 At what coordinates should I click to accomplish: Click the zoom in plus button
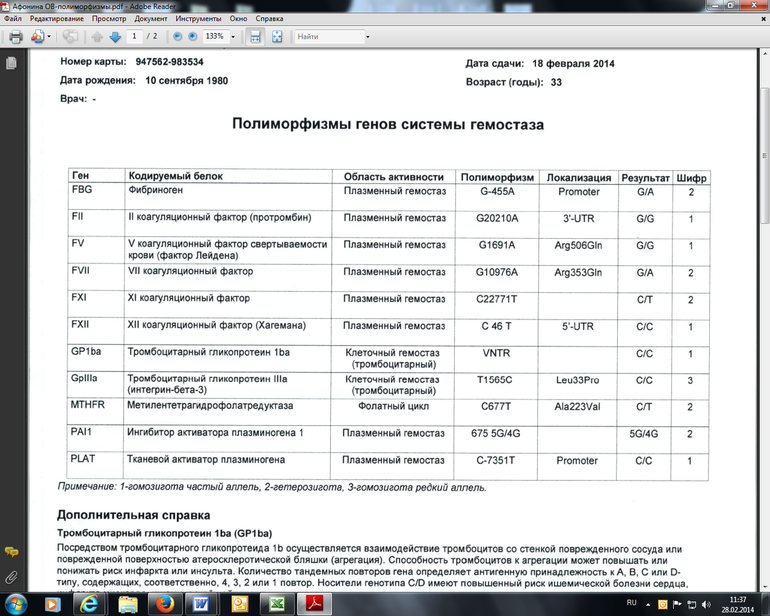(193, 37)
